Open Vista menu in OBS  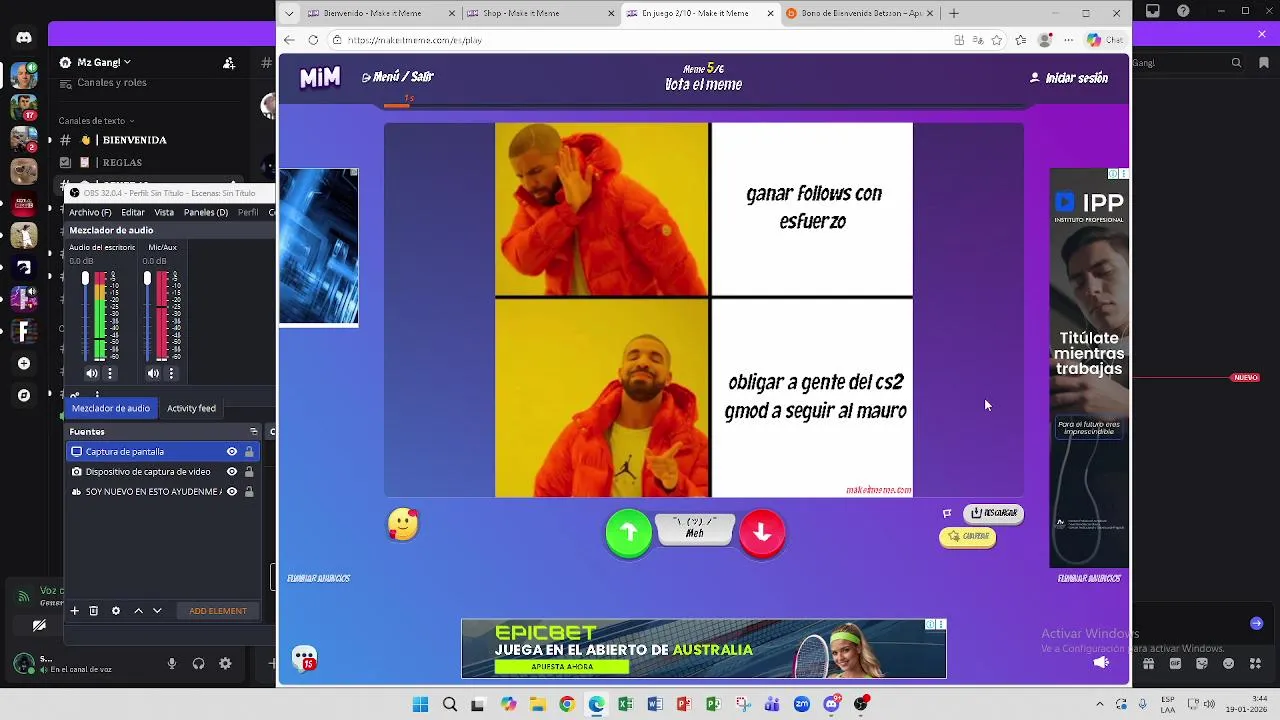tap(164, 212)
